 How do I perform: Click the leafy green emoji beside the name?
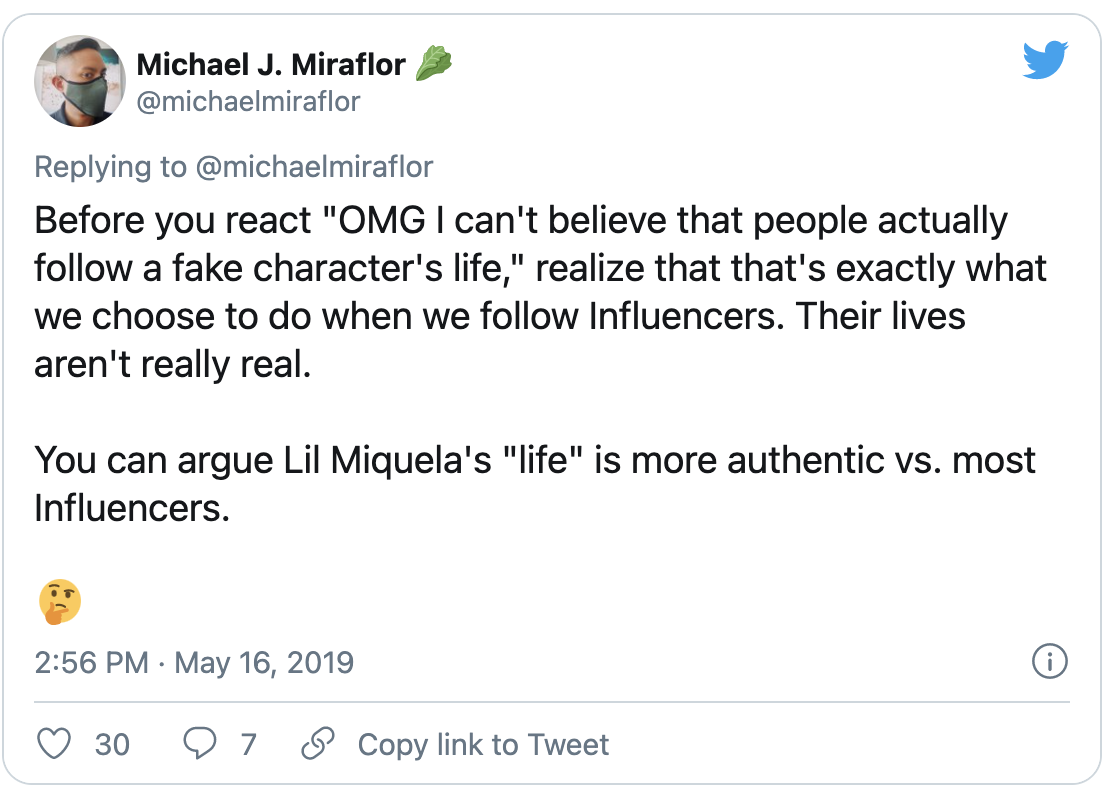432,65
